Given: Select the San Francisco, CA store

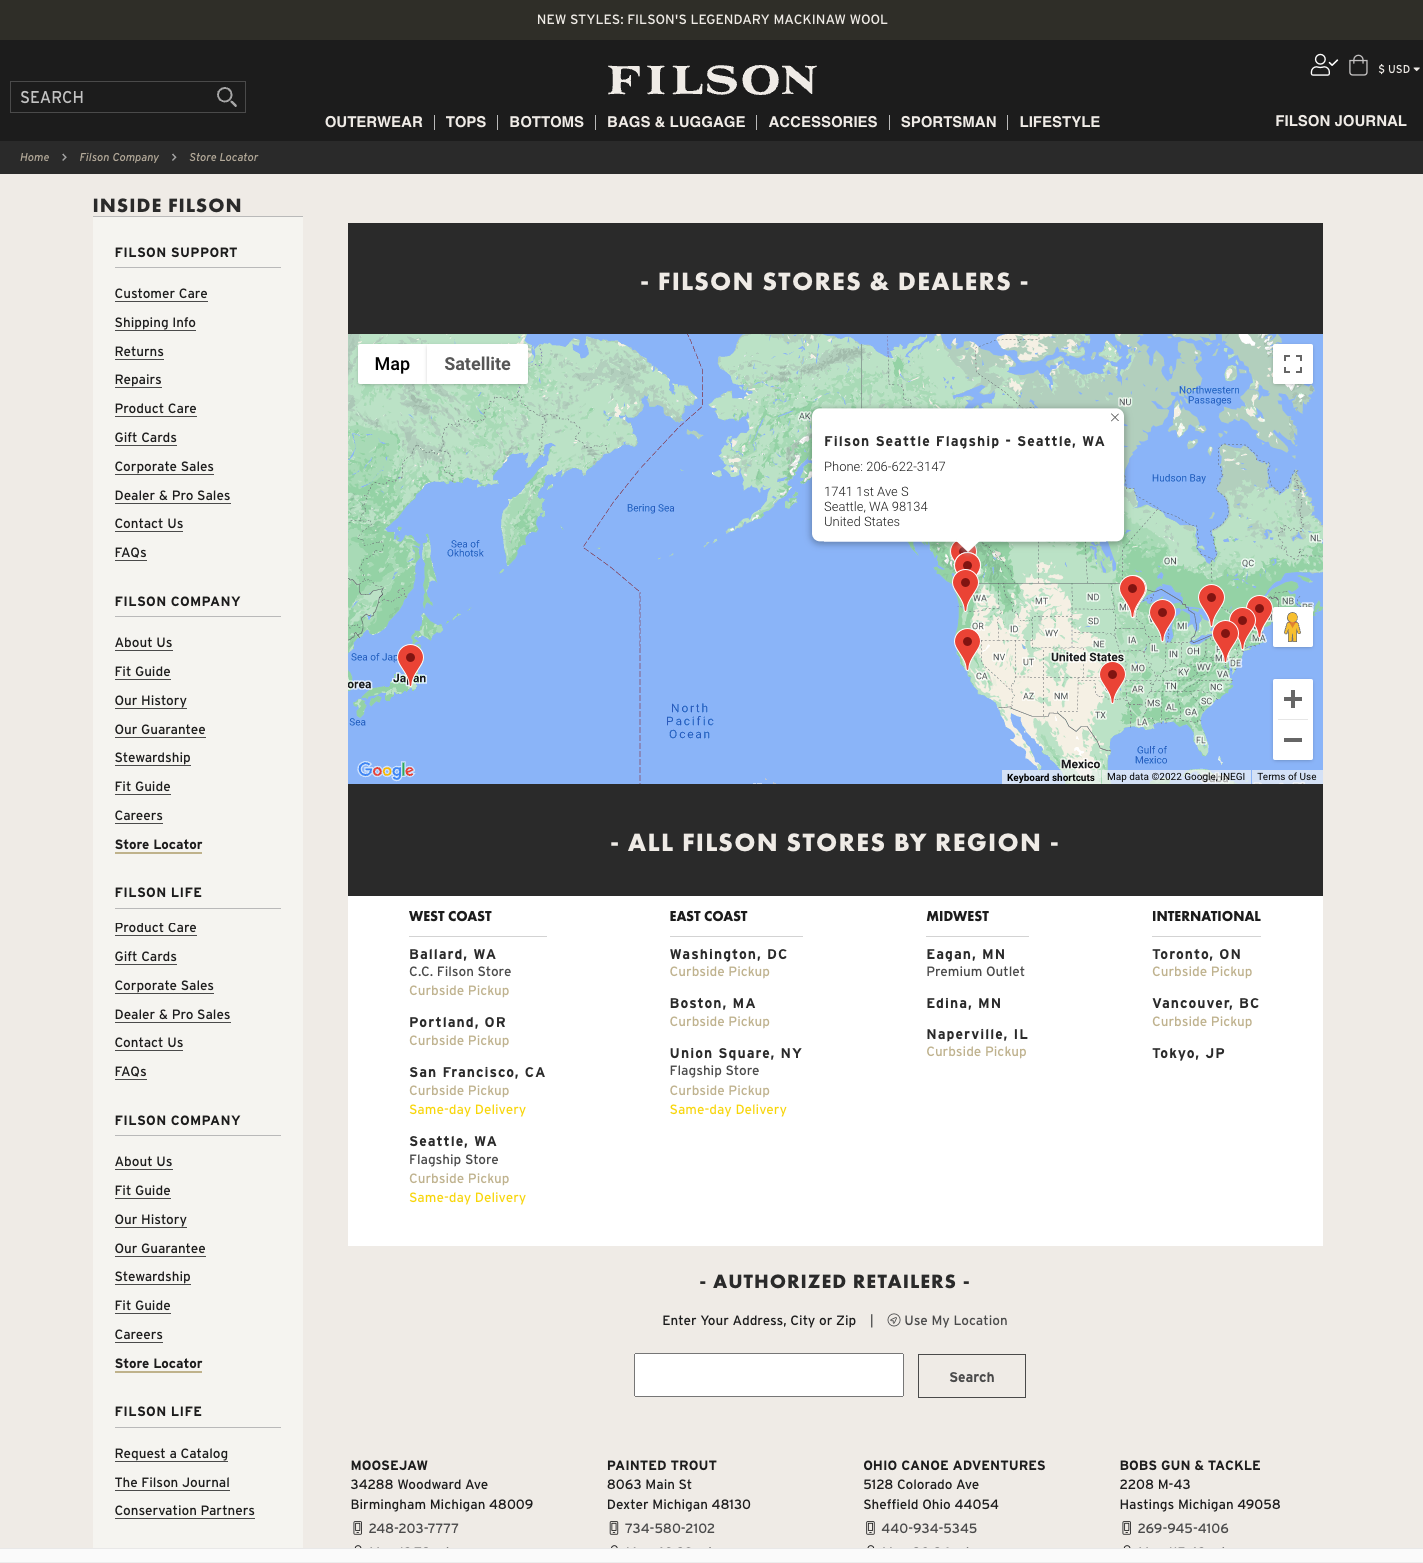Looking at the screenshot, I should tap(477, 1073).
